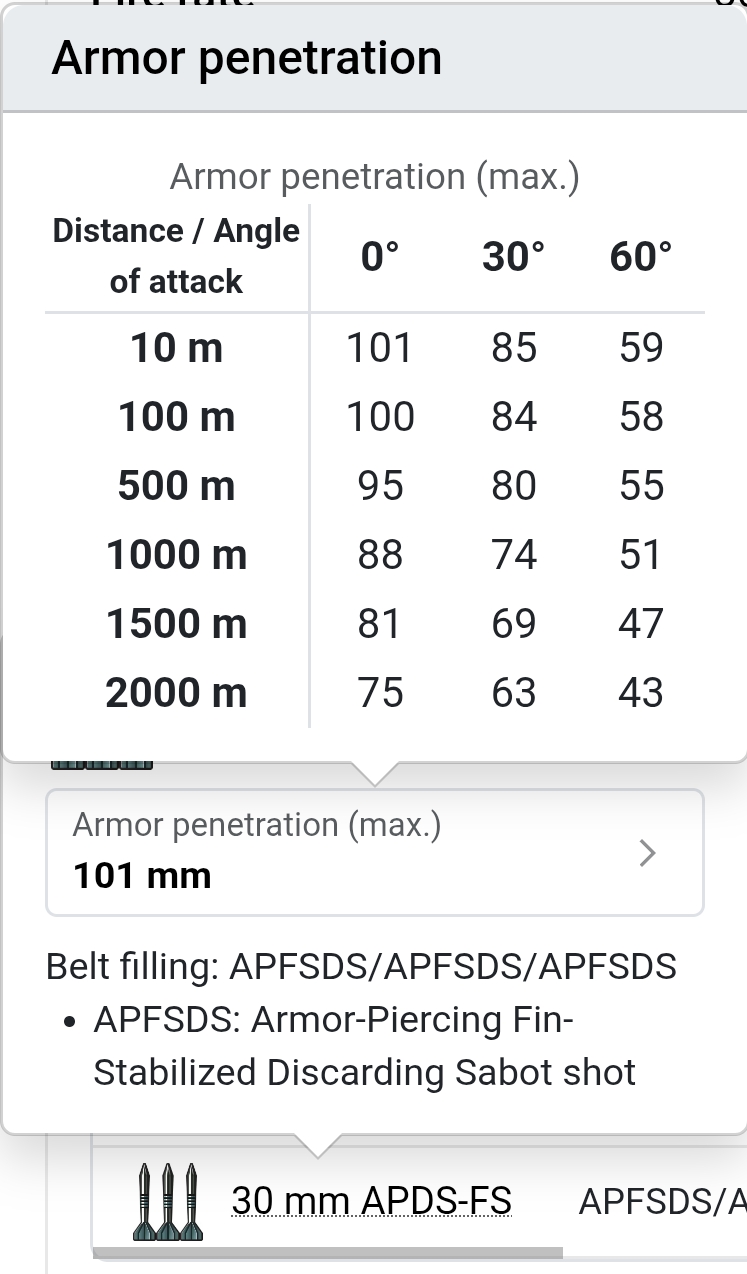
Task: Open the 30 mm APDS-FS link
Action: pyautogui.click(x=371, y=1200)
